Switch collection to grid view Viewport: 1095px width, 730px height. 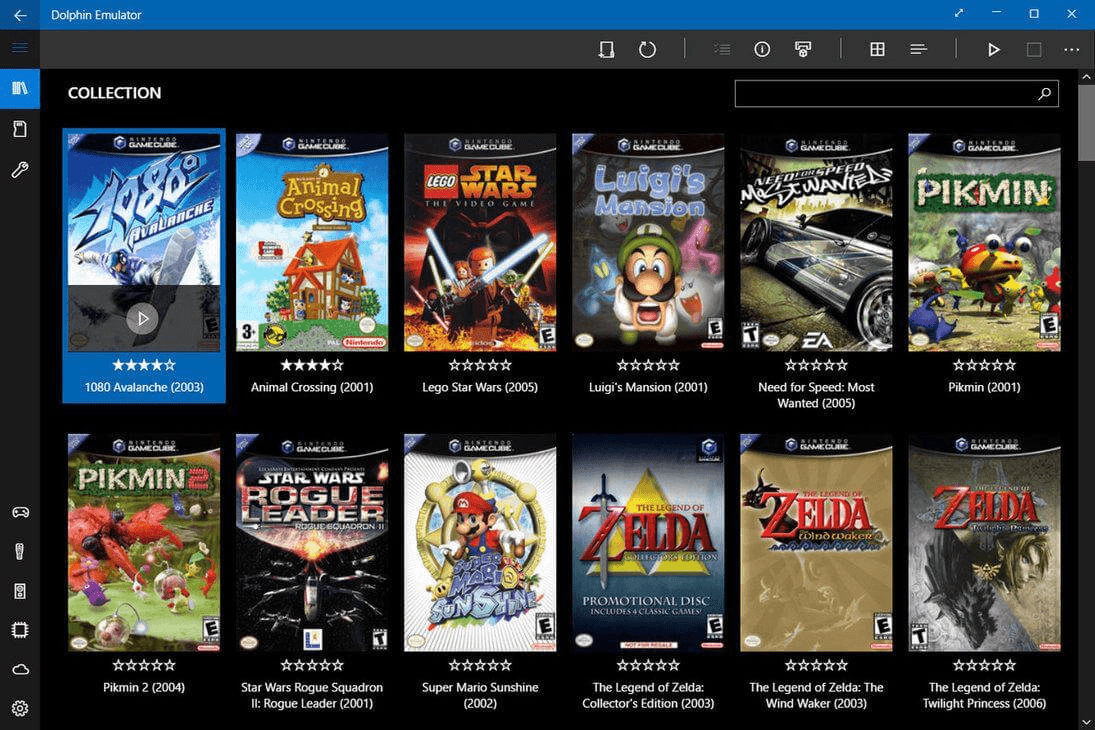pyautogui.click(x=877, y=49)
